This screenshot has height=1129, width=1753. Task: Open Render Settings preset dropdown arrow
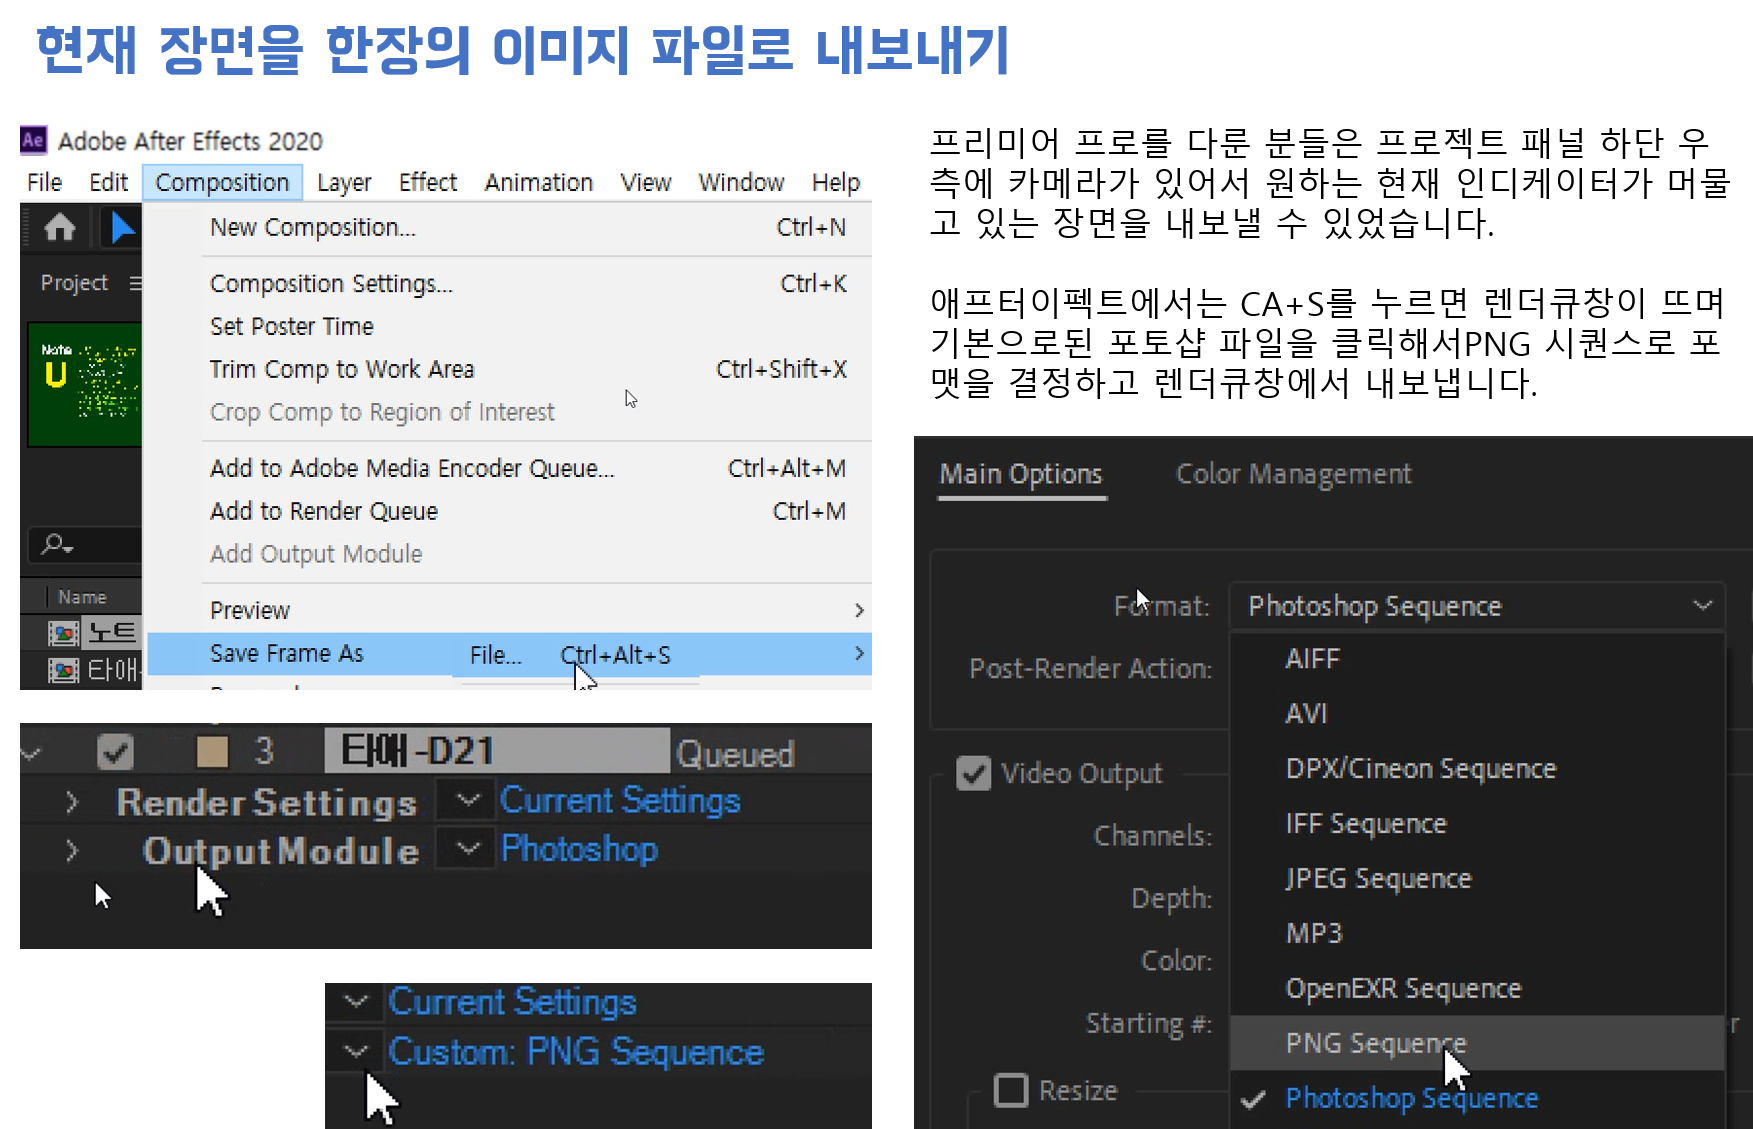pyautogui.click(x=467, y=800)
